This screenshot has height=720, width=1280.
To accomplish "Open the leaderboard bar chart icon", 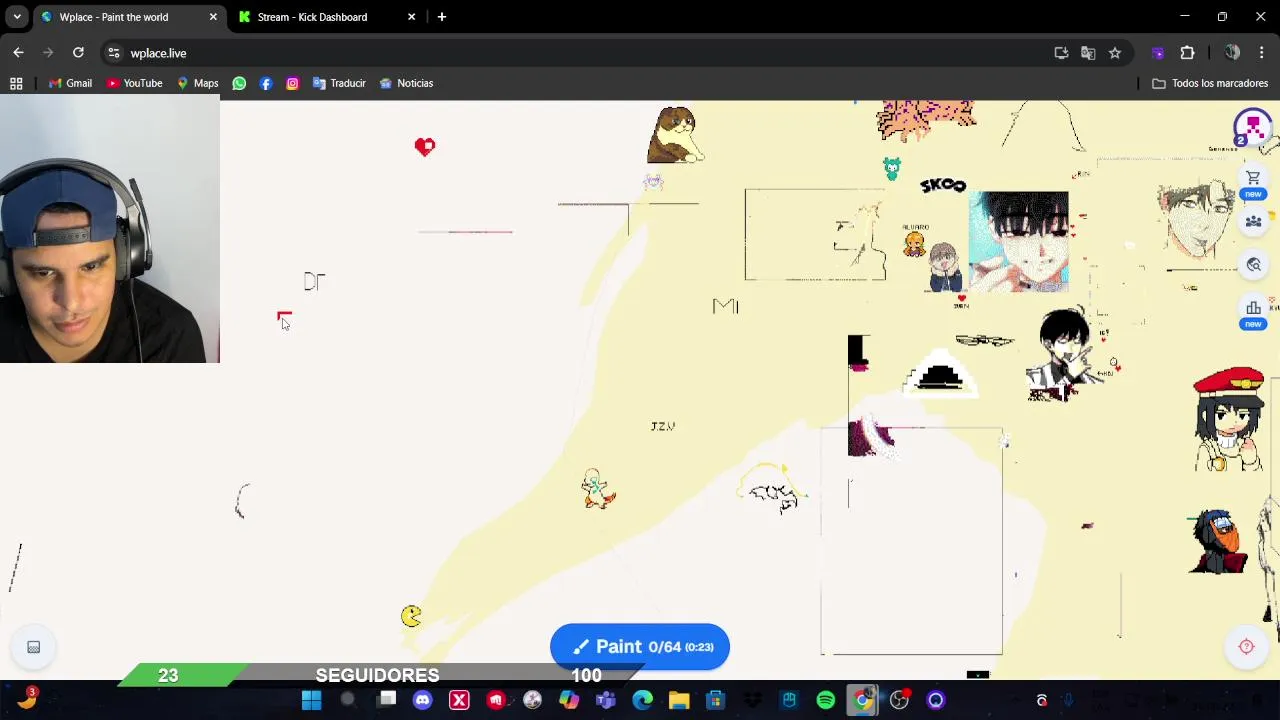I will click(x=1253, y=308).
